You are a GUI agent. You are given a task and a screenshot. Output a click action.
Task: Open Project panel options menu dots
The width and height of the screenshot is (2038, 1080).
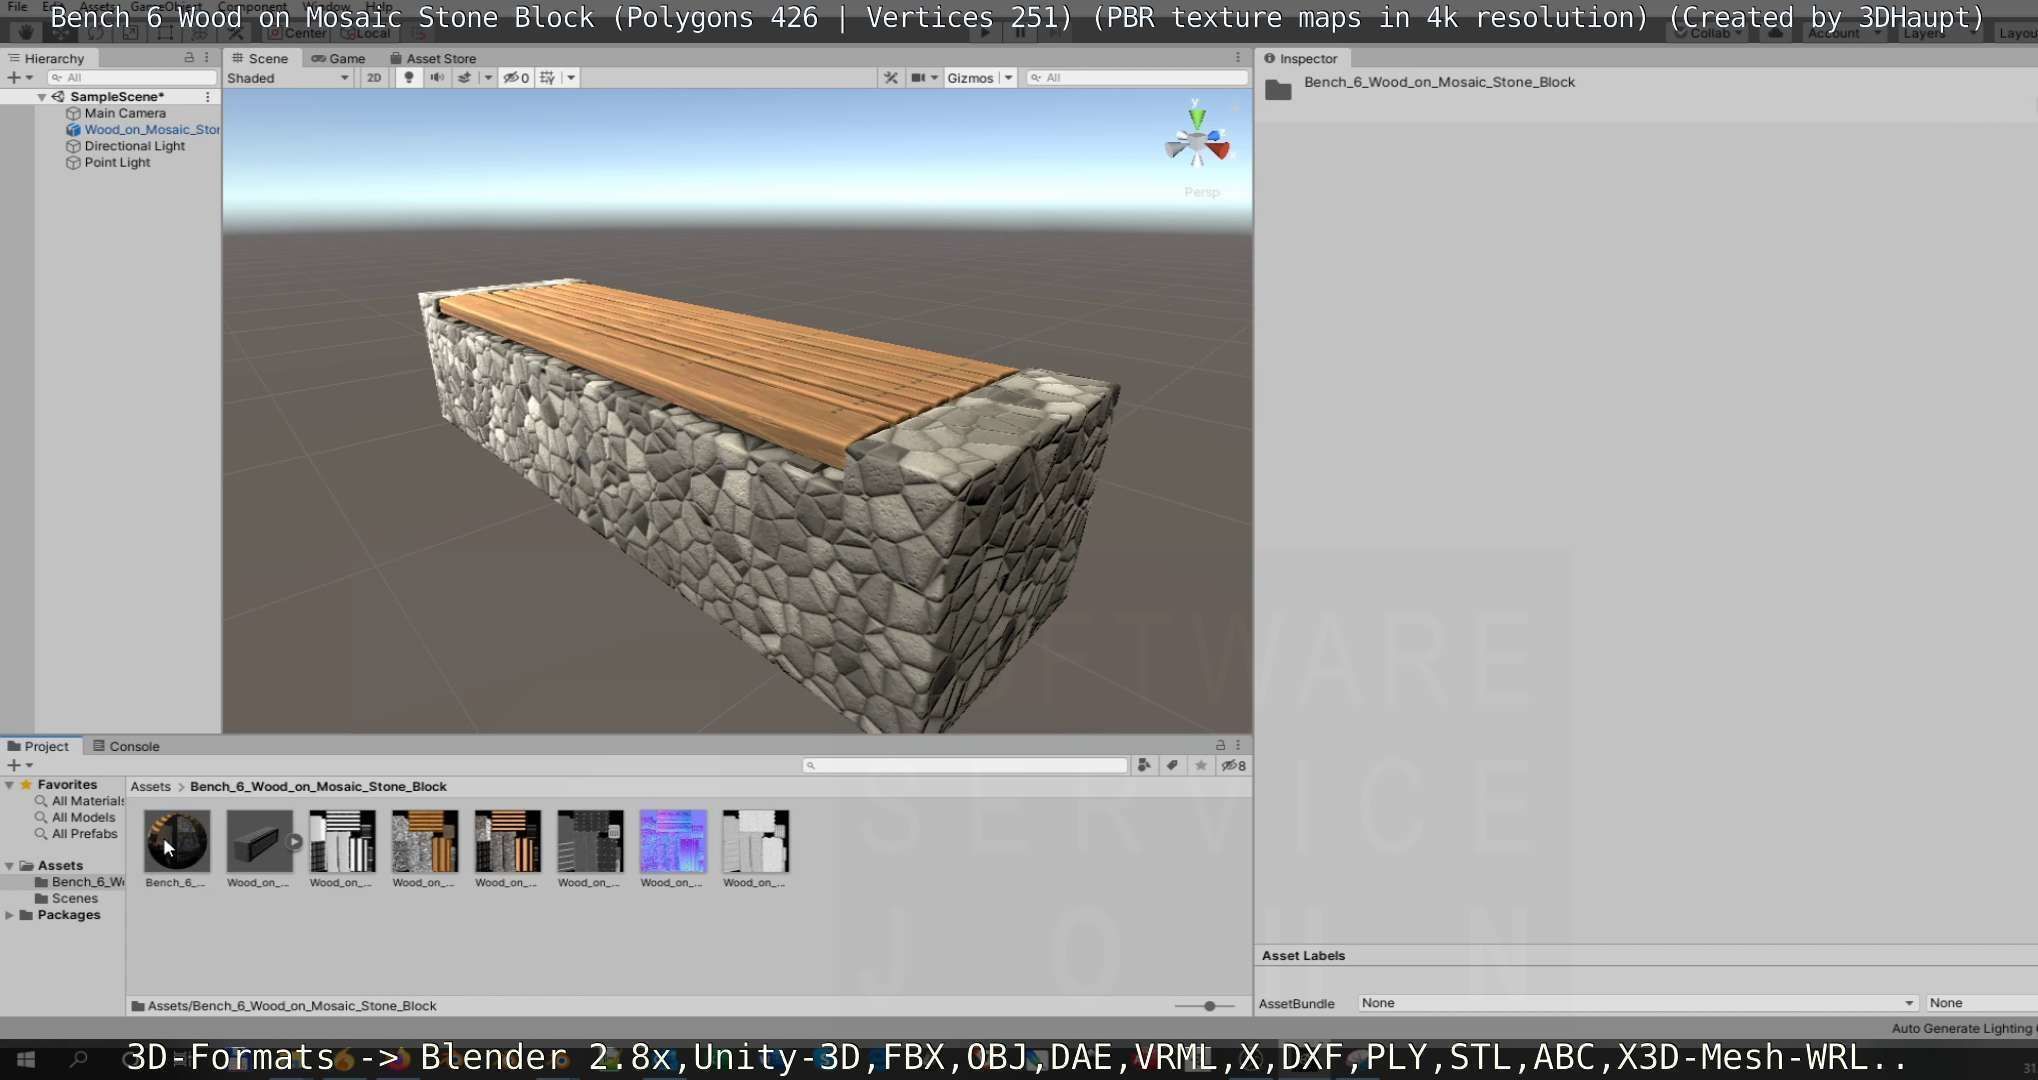[x=1238, y=745]
